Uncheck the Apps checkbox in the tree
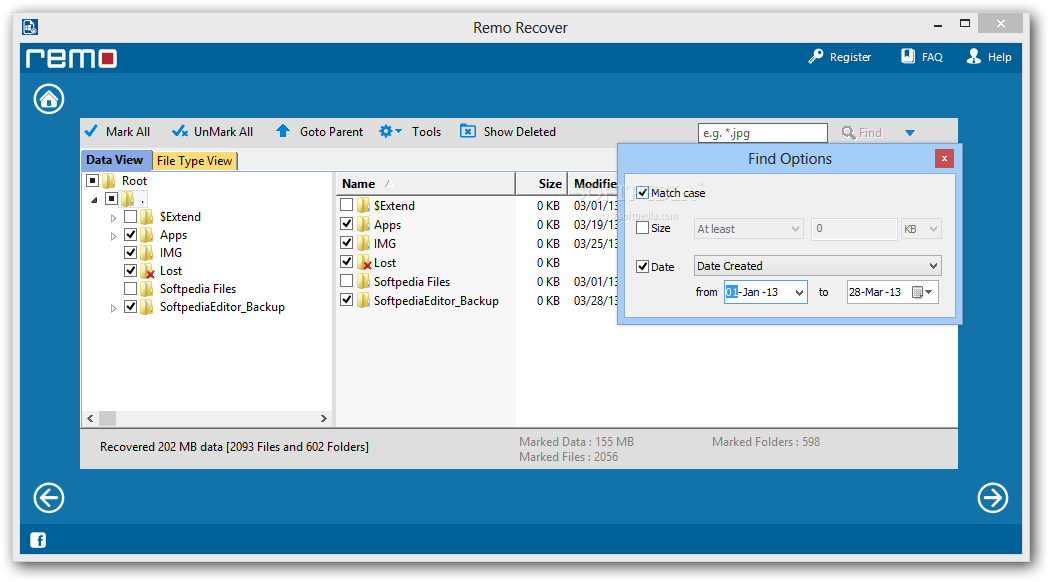This screenshot has width=1050, height=582. tap(131, 235)
